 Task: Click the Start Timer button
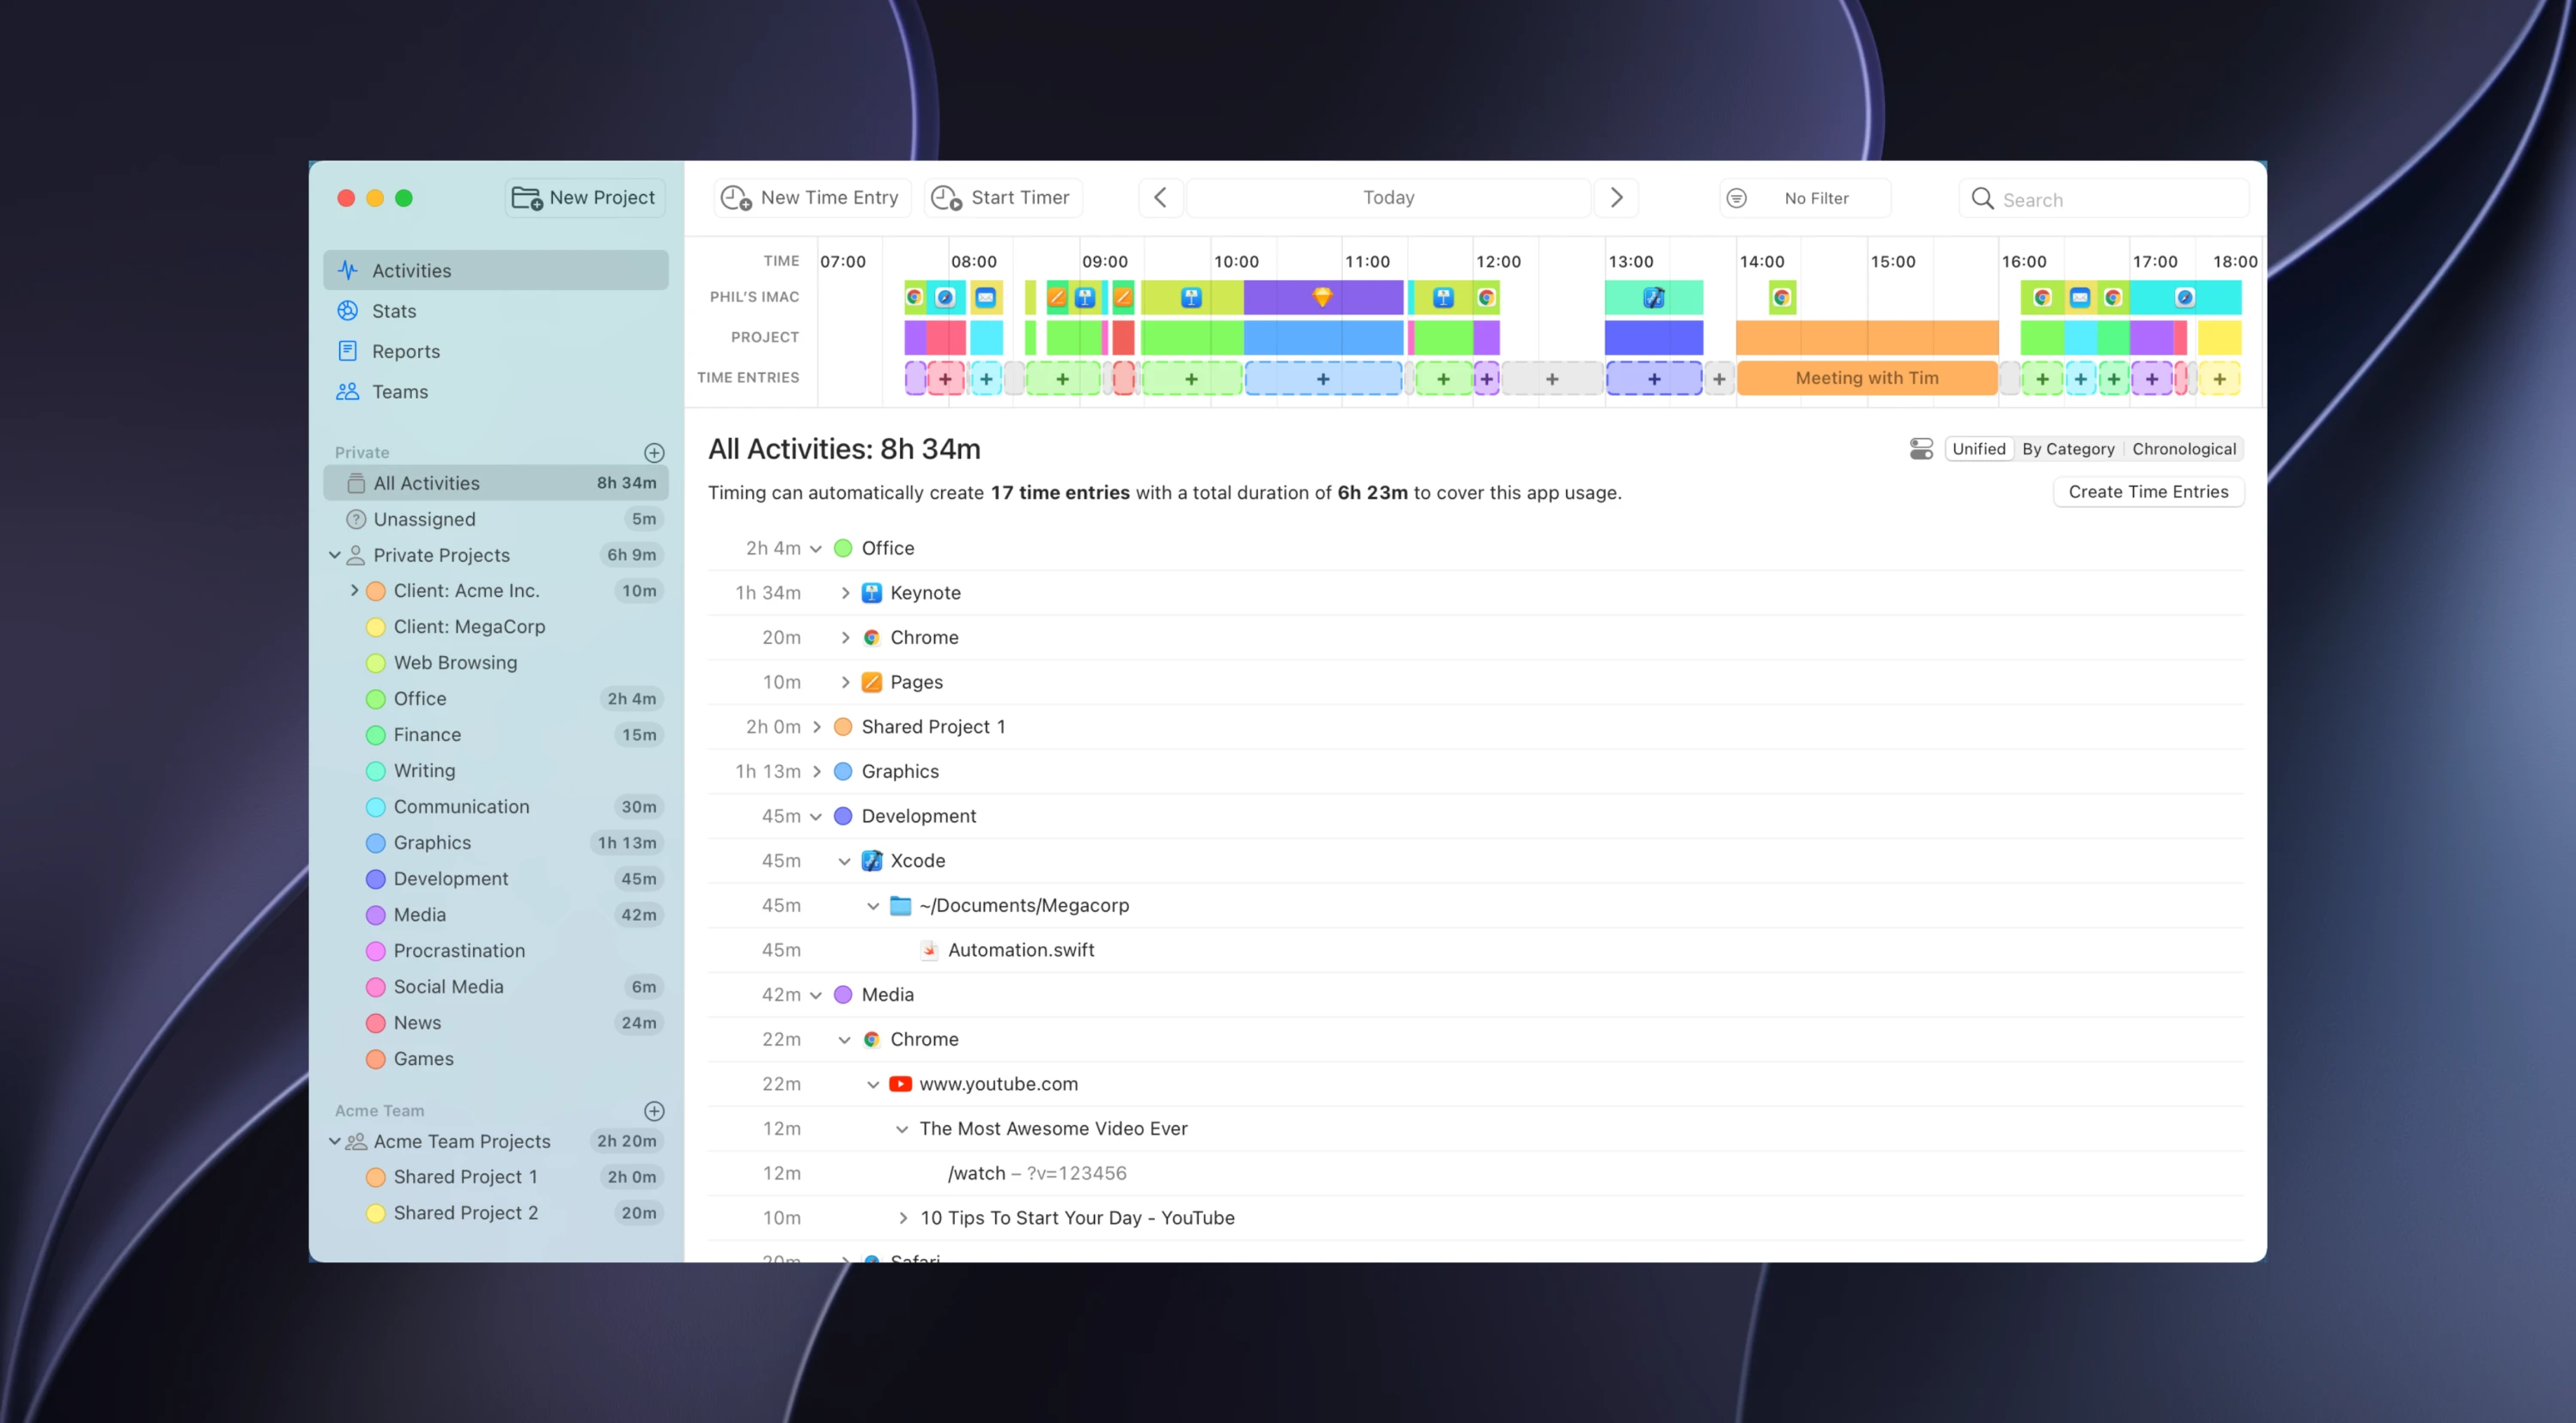pyautogui.click(x=1002, y=198)
